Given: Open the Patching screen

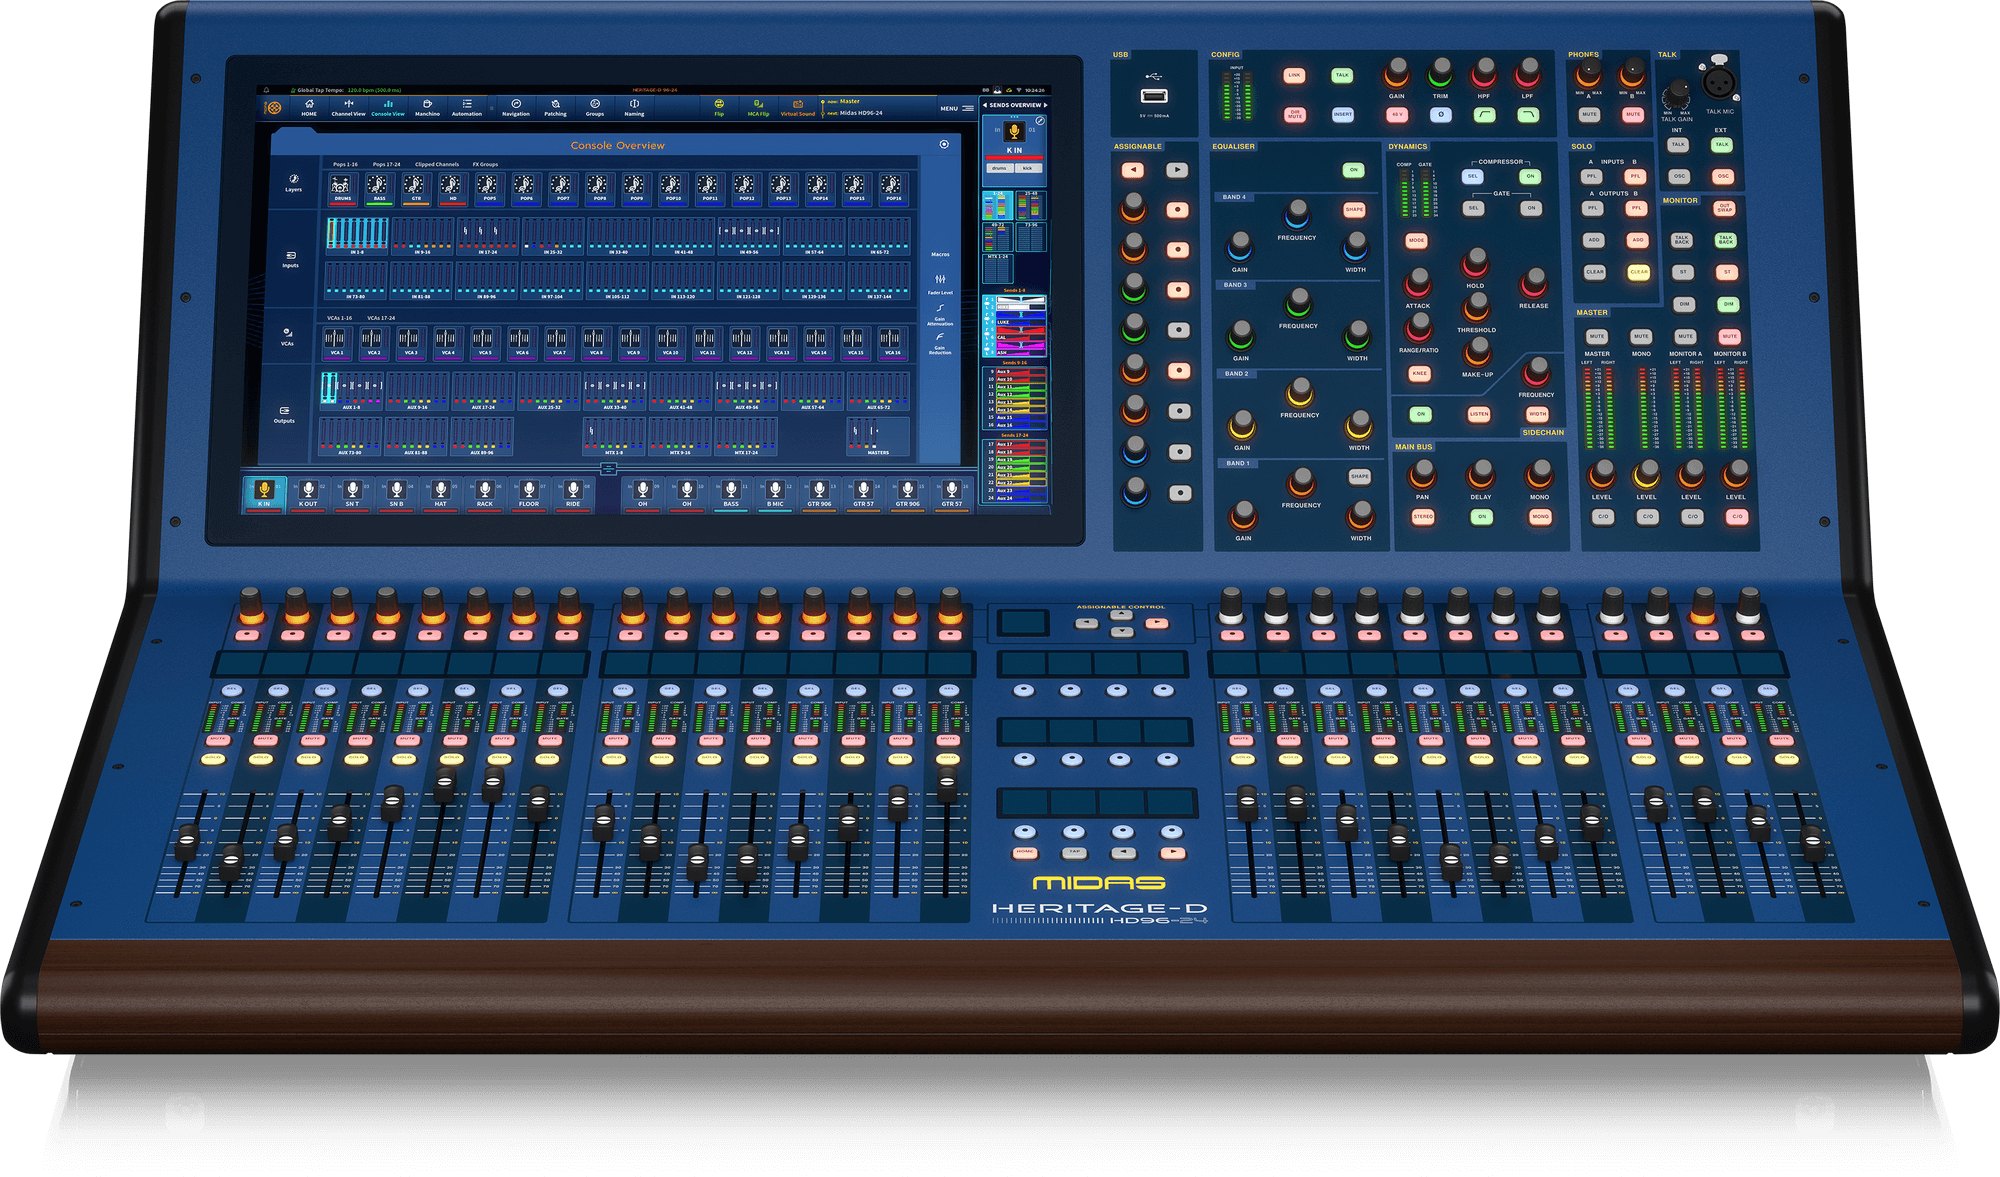Looking at the screenshot, I should (555, 110).
